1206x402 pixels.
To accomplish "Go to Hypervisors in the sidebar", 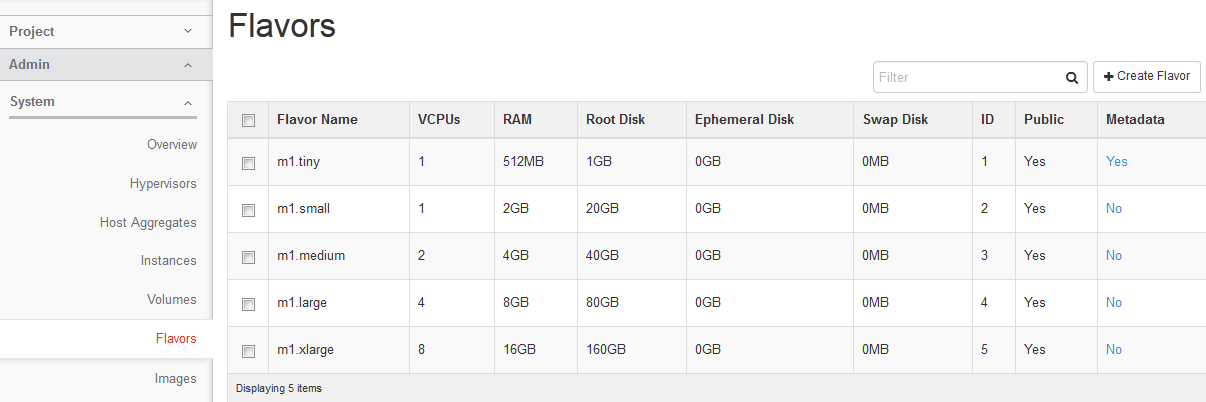I will [163, 184].
